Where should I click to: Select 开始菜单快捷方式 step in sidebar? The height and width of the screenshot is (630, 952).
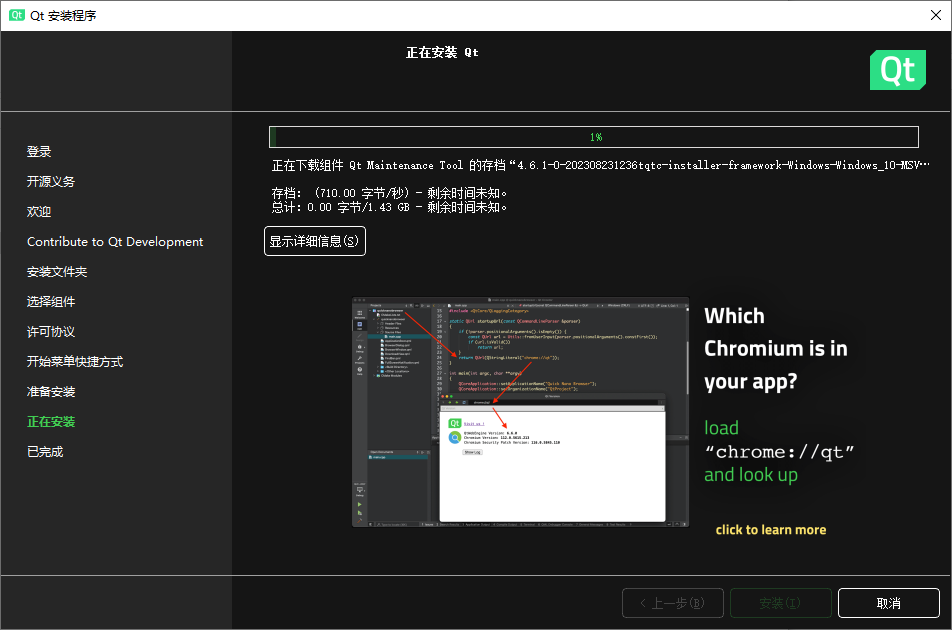coord(75,362)
